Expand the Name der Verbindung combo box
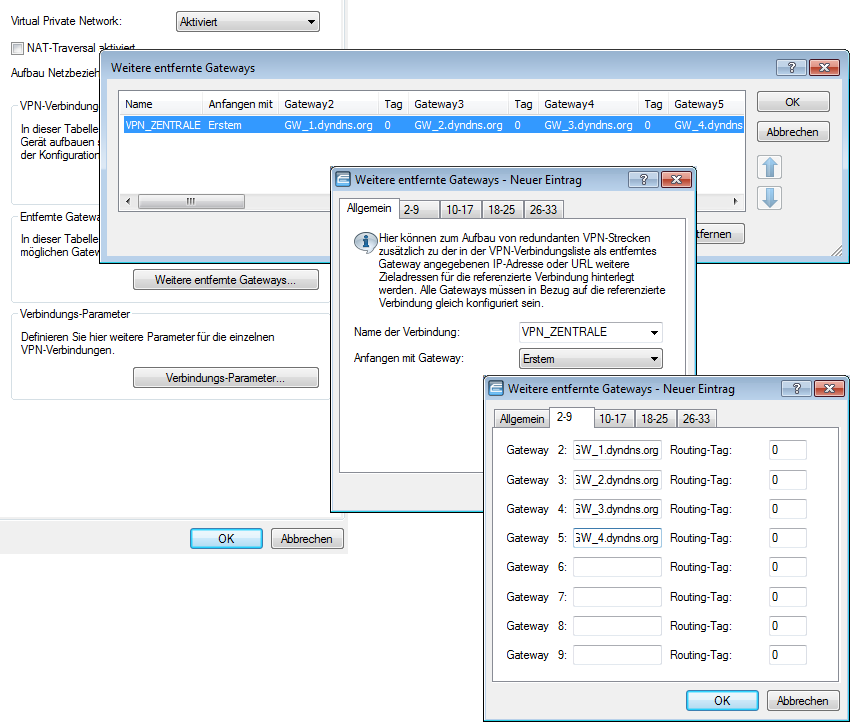The width and height of the screenshot is (850, 722). point(590,332)
